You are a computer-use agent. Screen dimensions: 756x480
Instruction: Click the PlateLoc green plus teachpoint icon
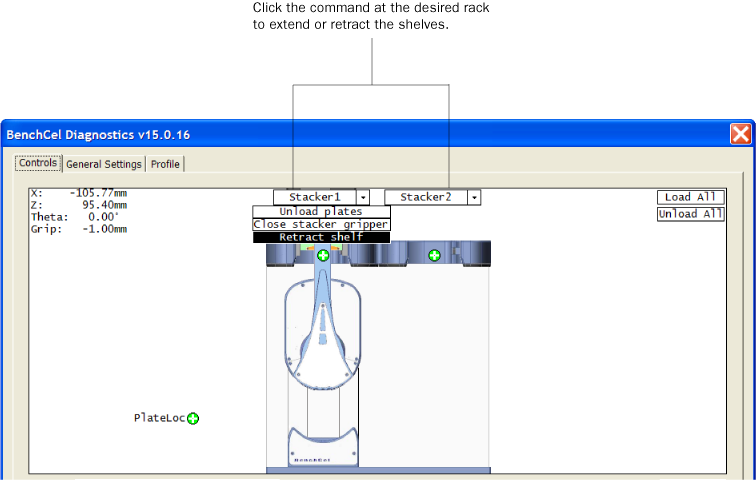[x=193, y=418]
